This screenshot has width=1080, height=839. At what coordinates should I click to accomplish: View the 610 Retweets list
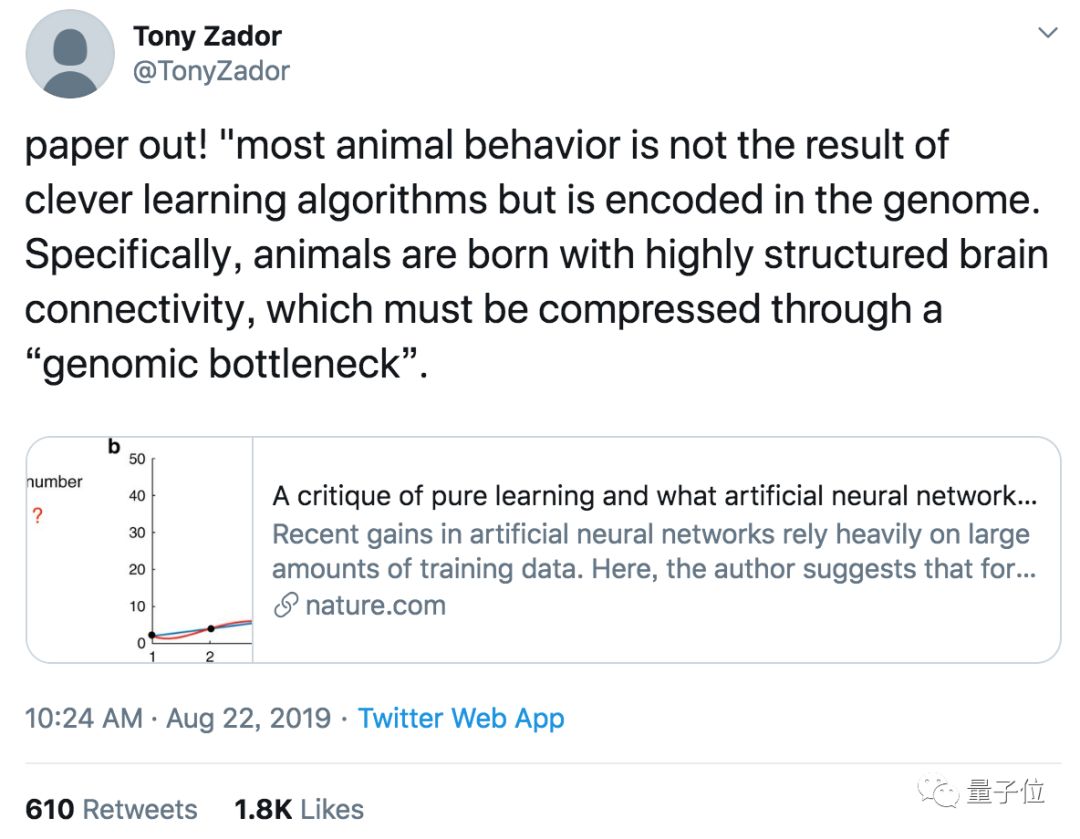(111, 809)
